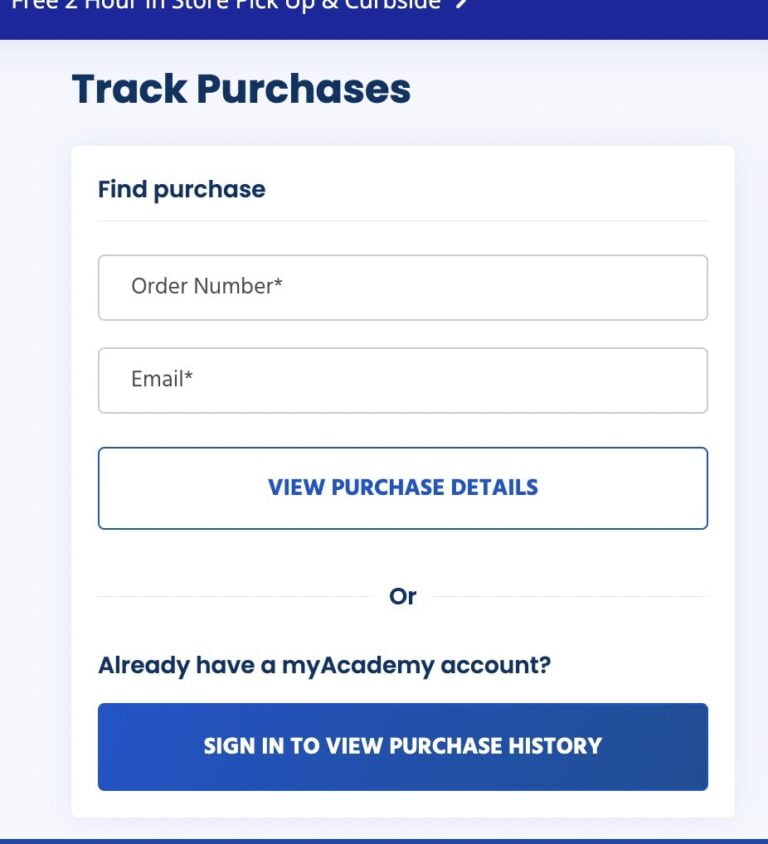
Task: Submit the form via View Purchase Details
Action: 402,488
